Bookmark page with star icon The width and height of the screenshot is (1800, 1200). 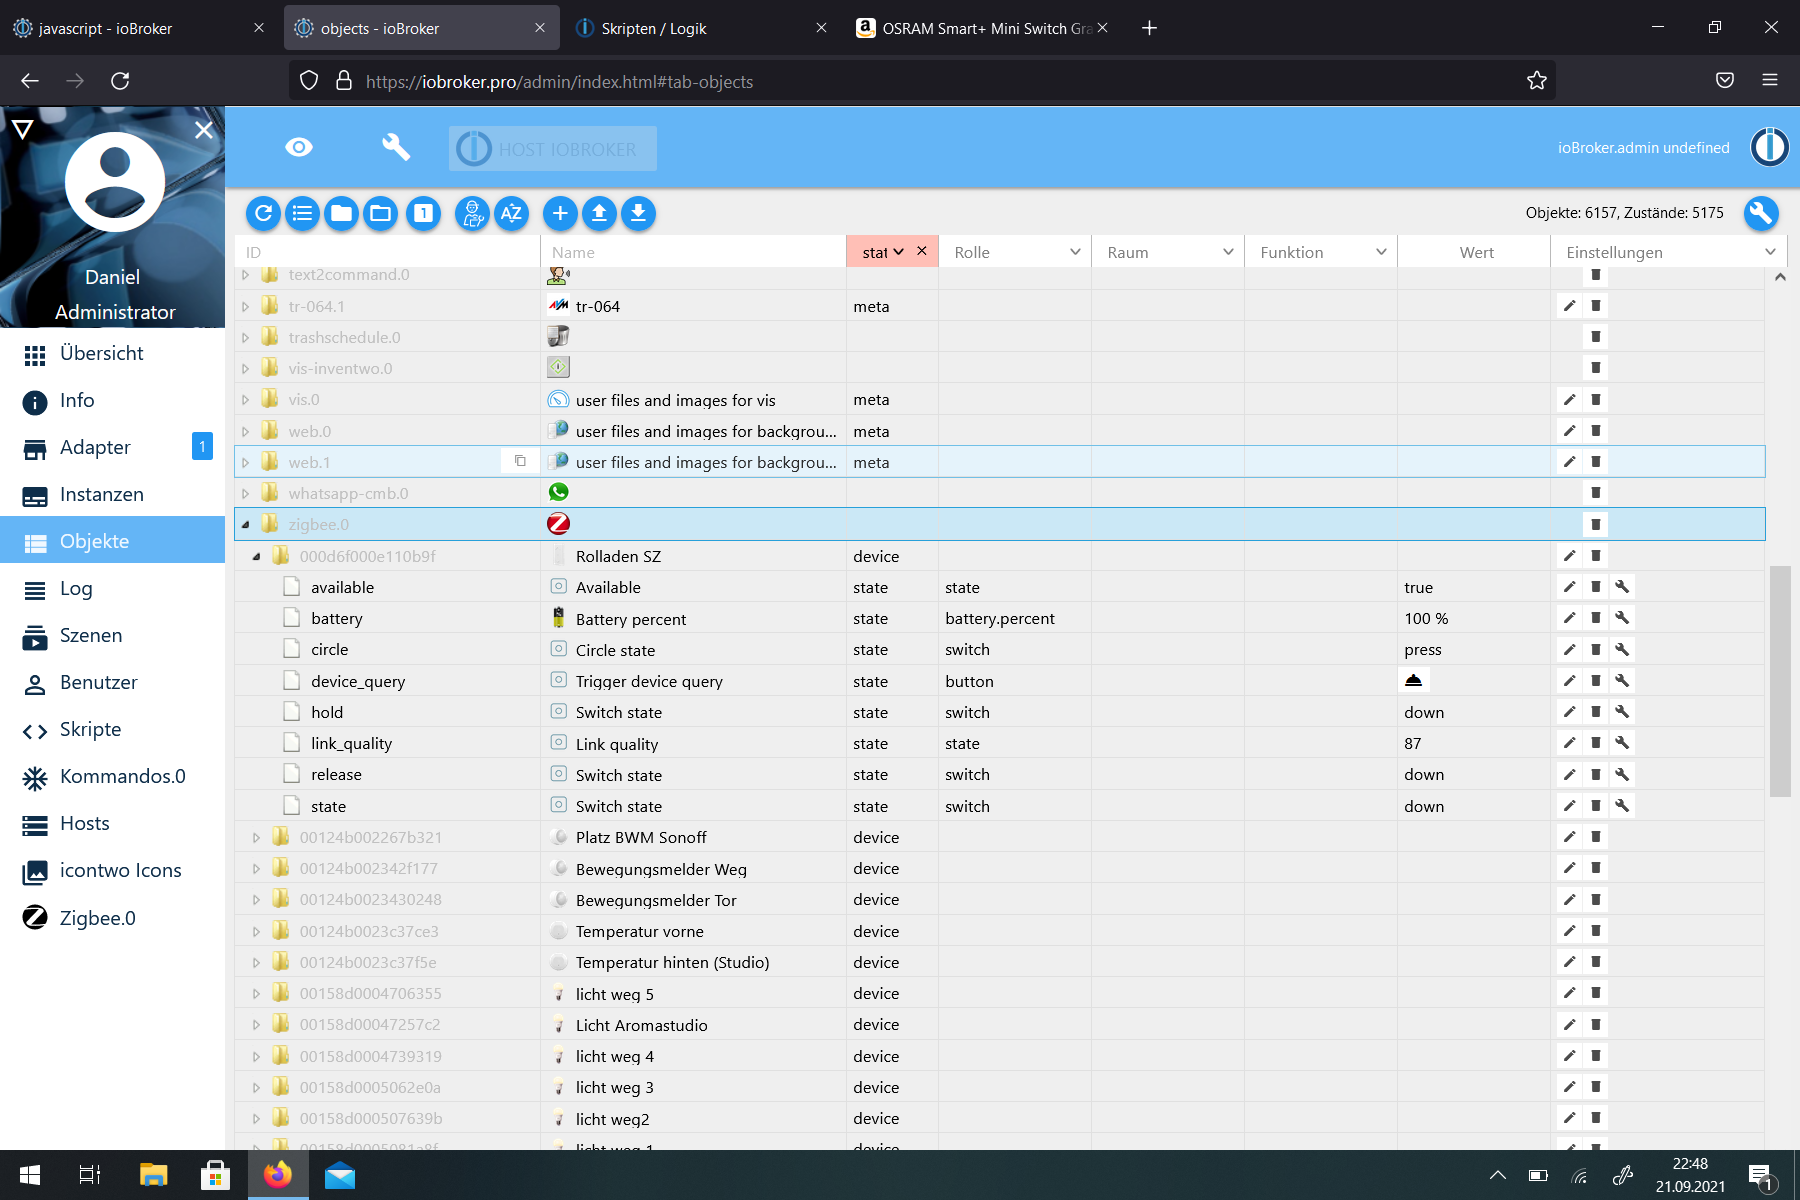tap(1537, 81)
